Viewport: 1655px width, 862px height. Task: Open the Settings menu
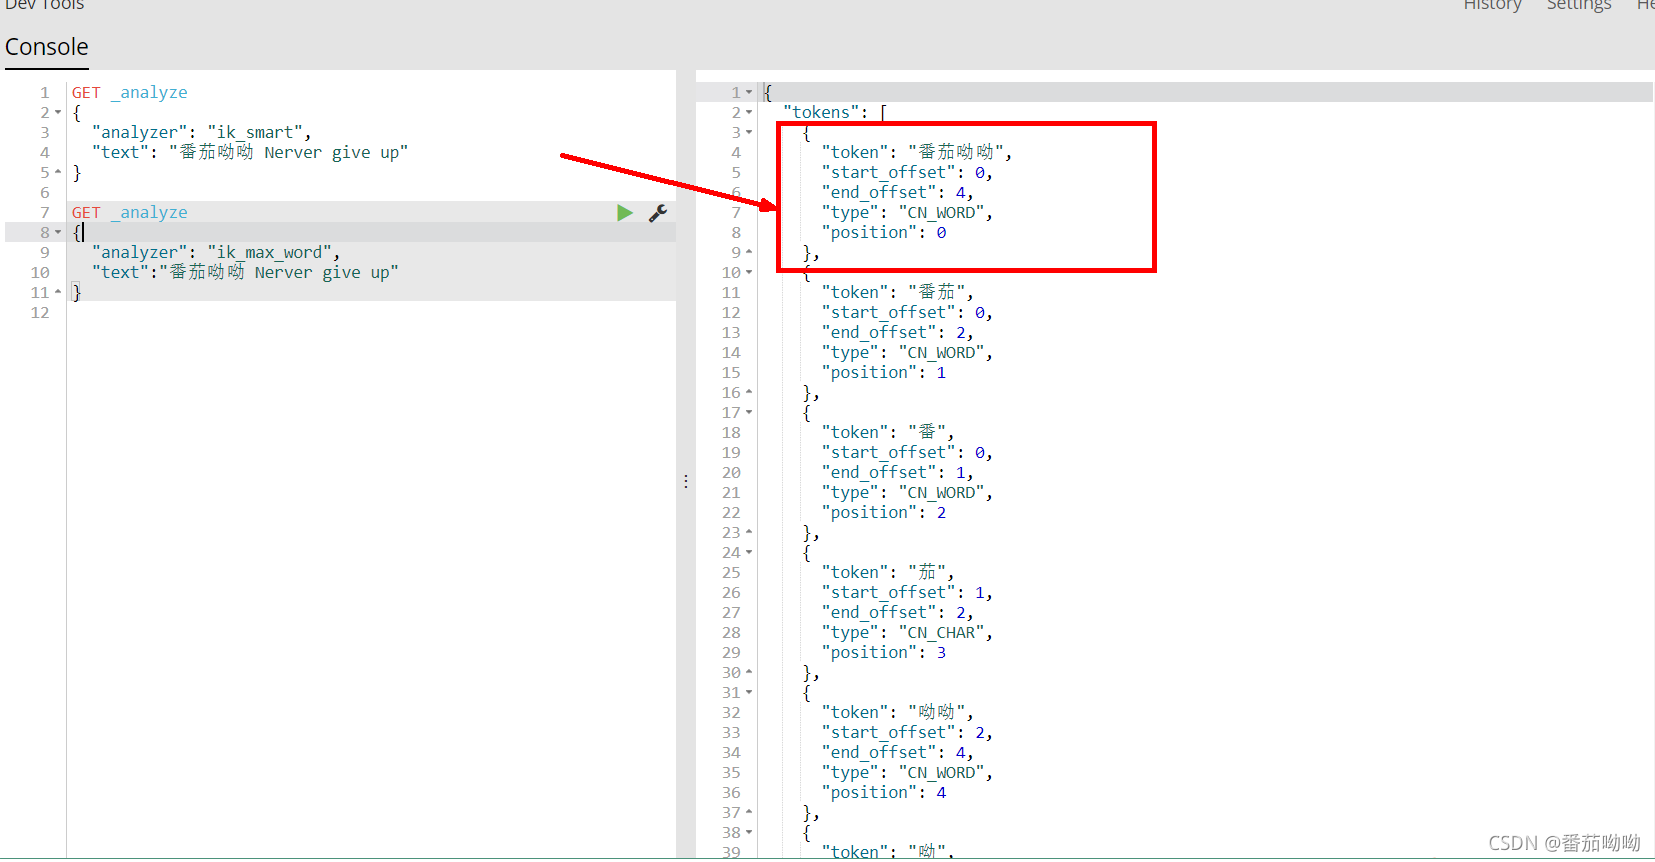point(1579,5)
